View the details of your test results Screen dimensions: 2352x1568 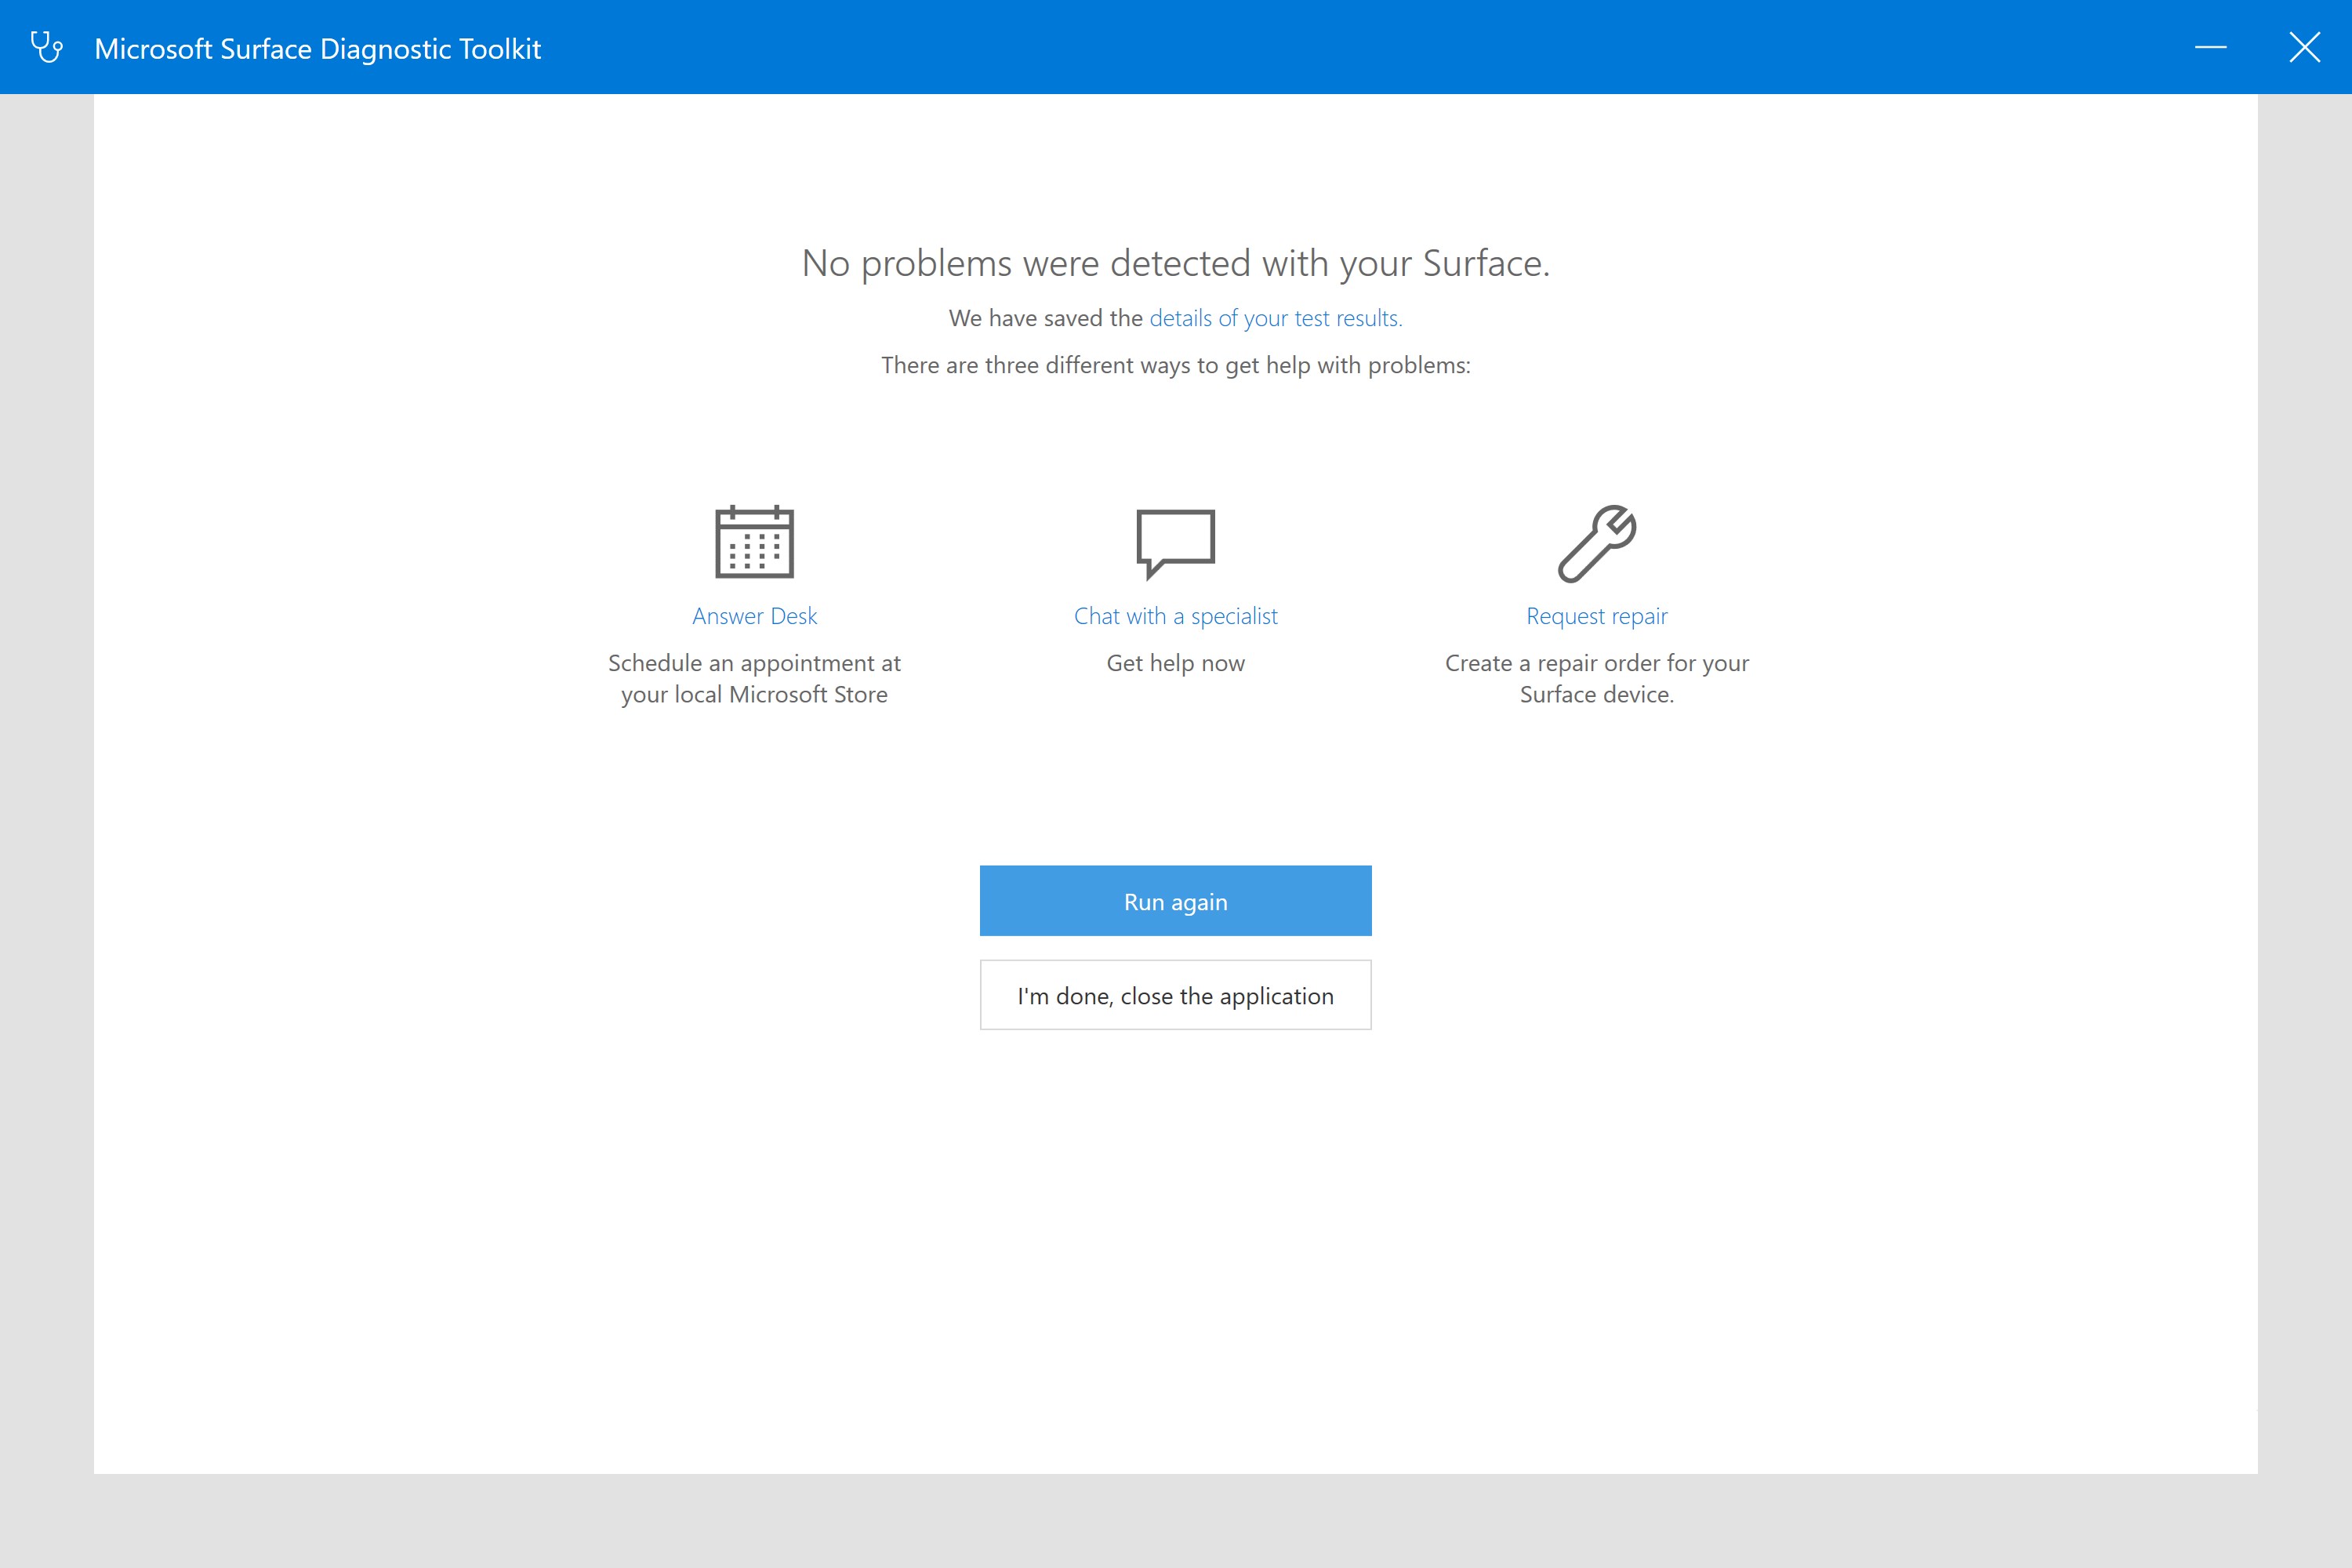(x=1273, y=318)
